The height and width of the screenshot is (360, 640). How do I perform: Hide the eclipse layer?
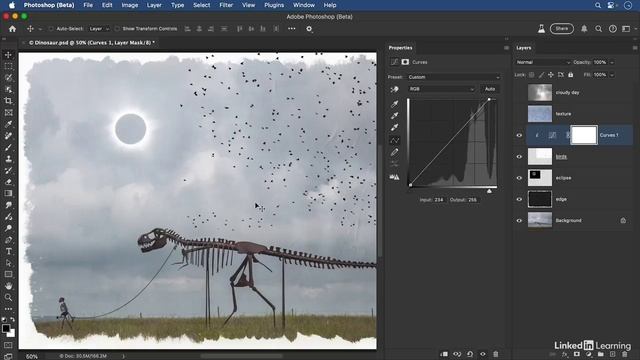click(x=519, y=178)
